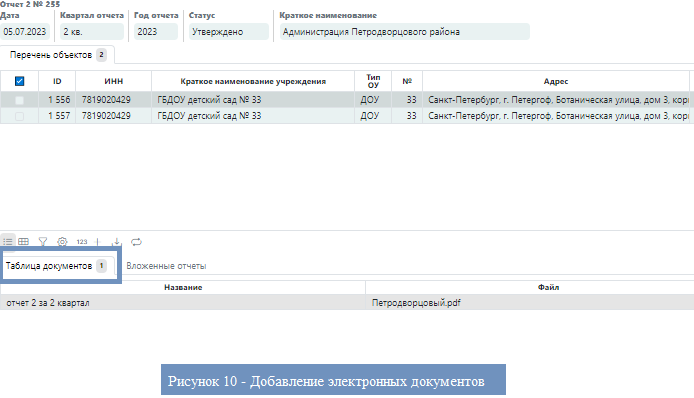Open the Таблица документов tab
694x398 pixels.
(x=56, y=266)
